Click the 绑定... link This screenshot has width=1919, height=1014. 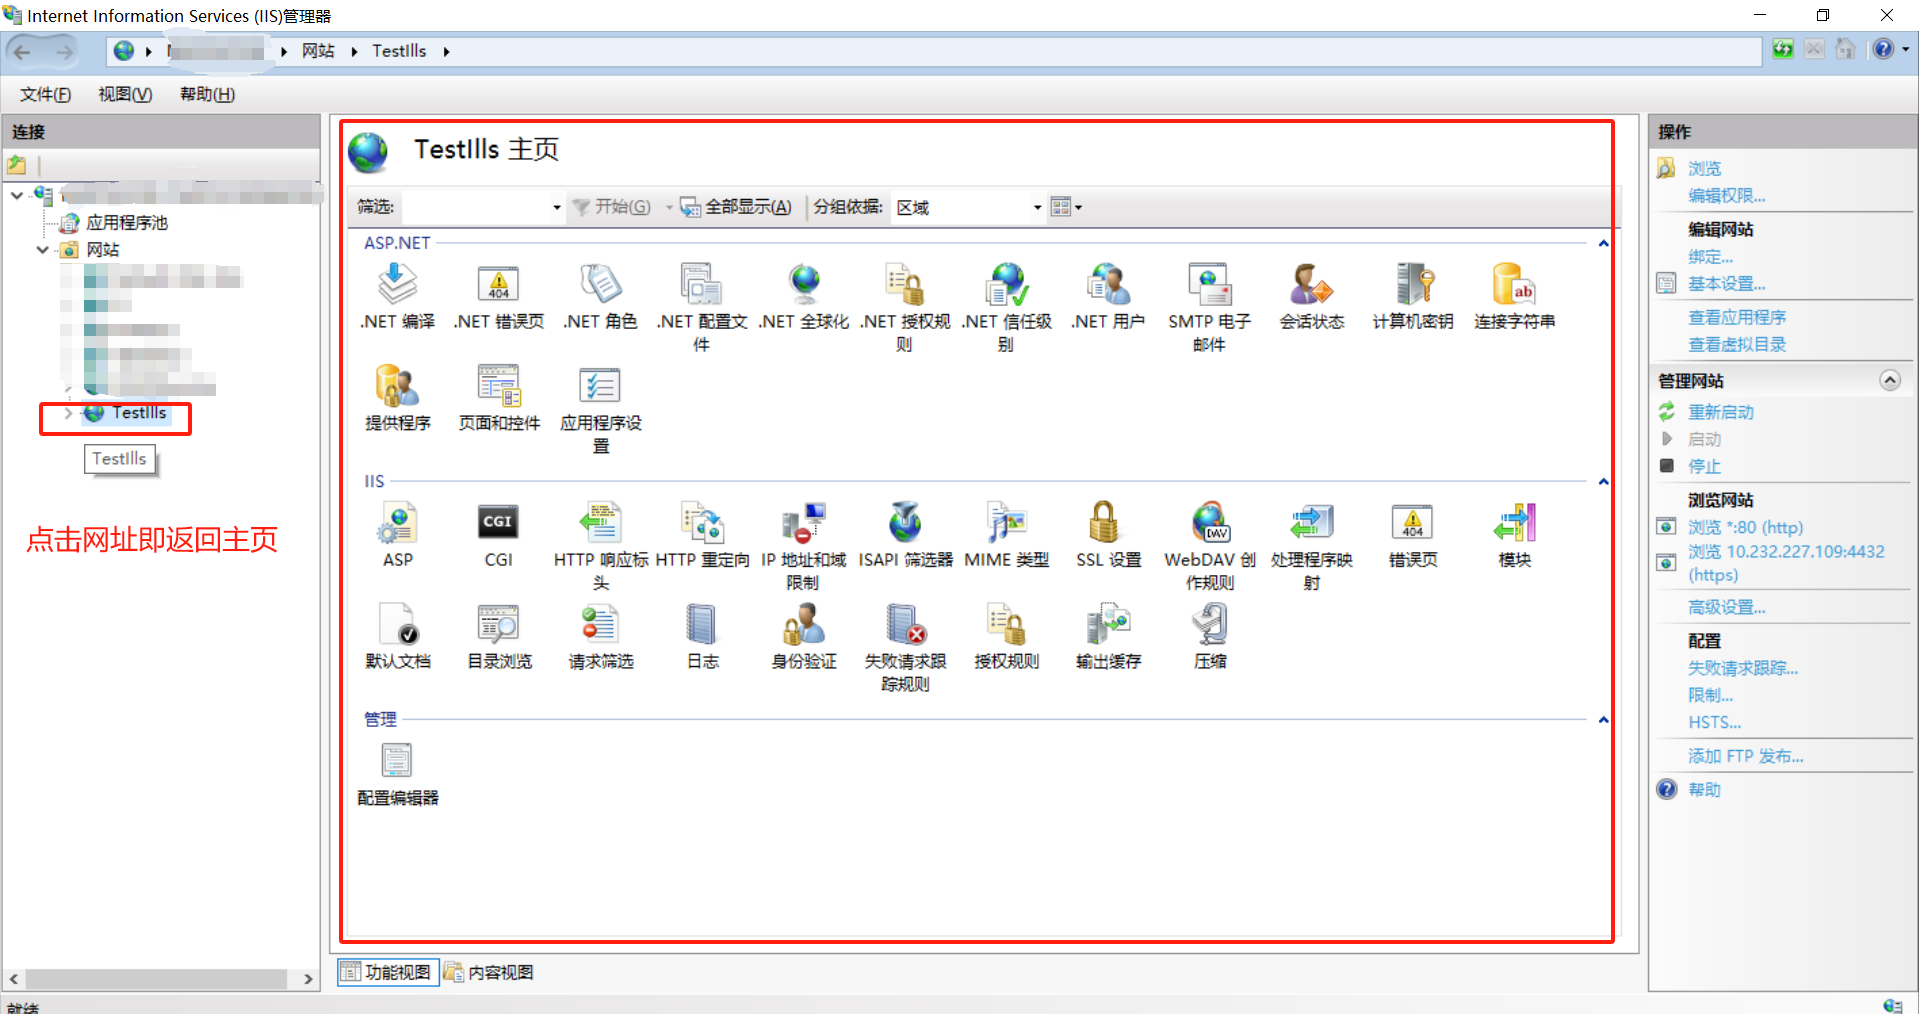(1710, 257)
